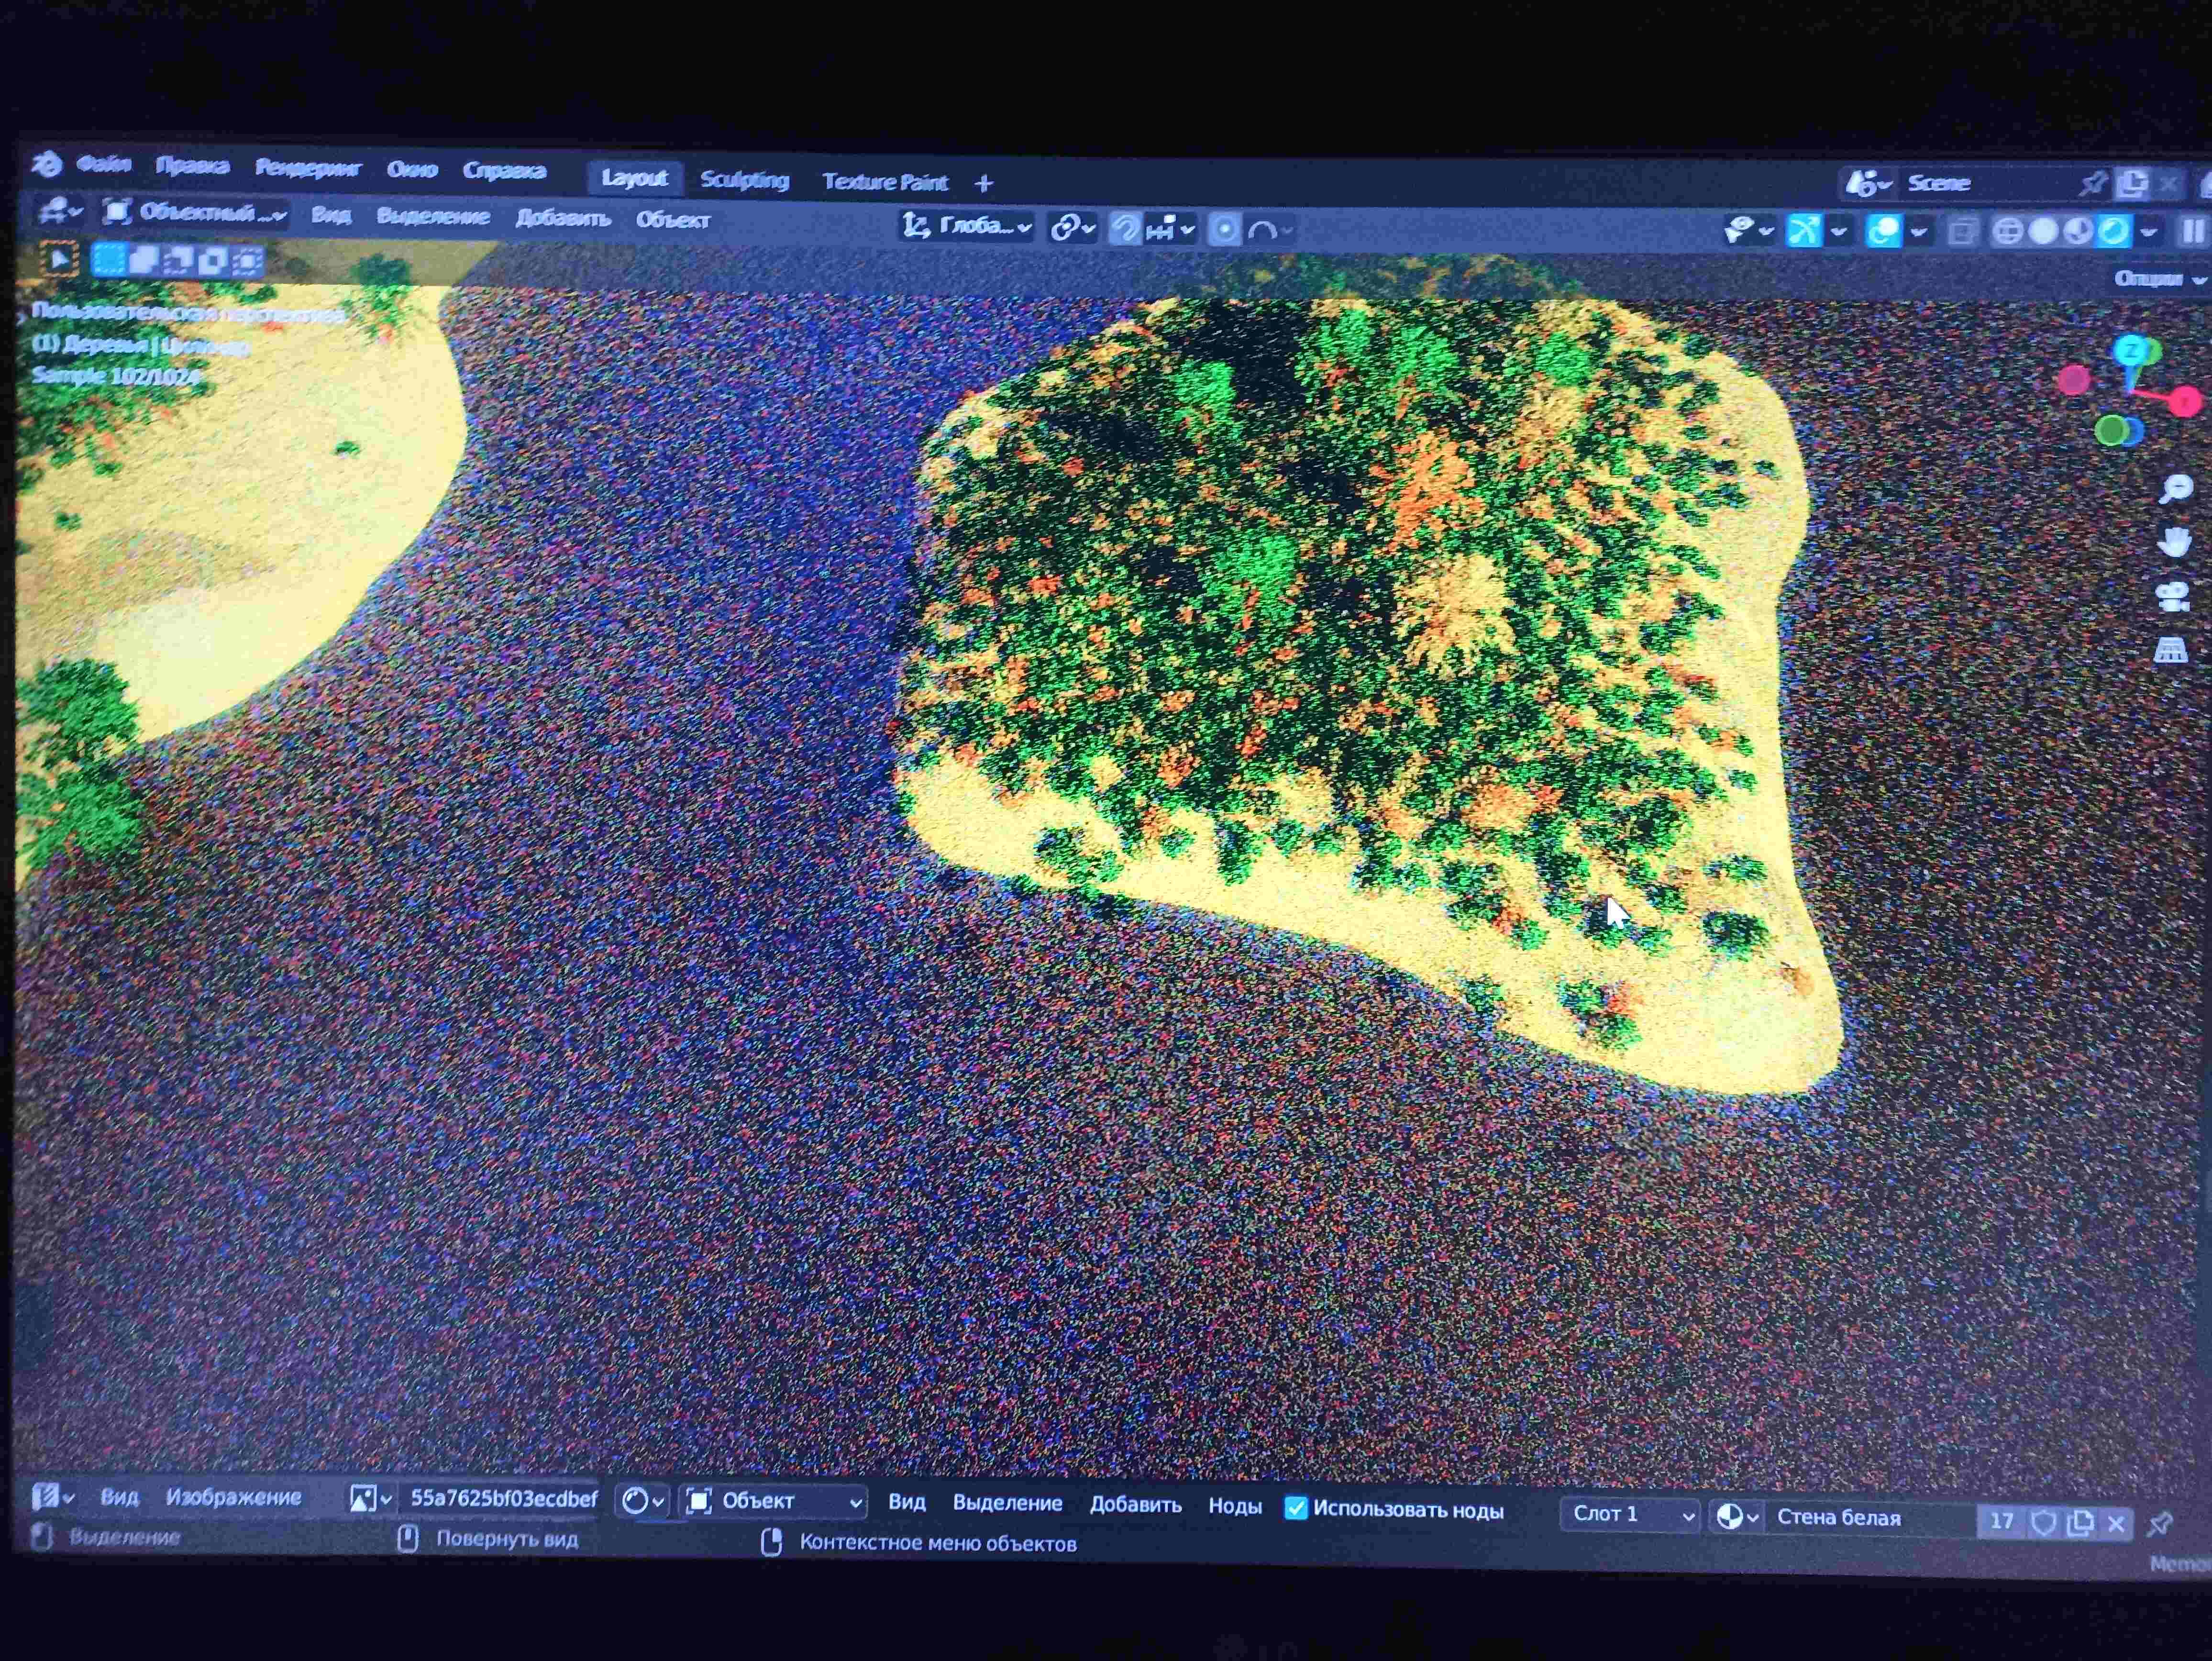Screen dimensions: 2212x1661
Task: Switch perspective/orthographic grid icon
Action: pos(2170,651)
